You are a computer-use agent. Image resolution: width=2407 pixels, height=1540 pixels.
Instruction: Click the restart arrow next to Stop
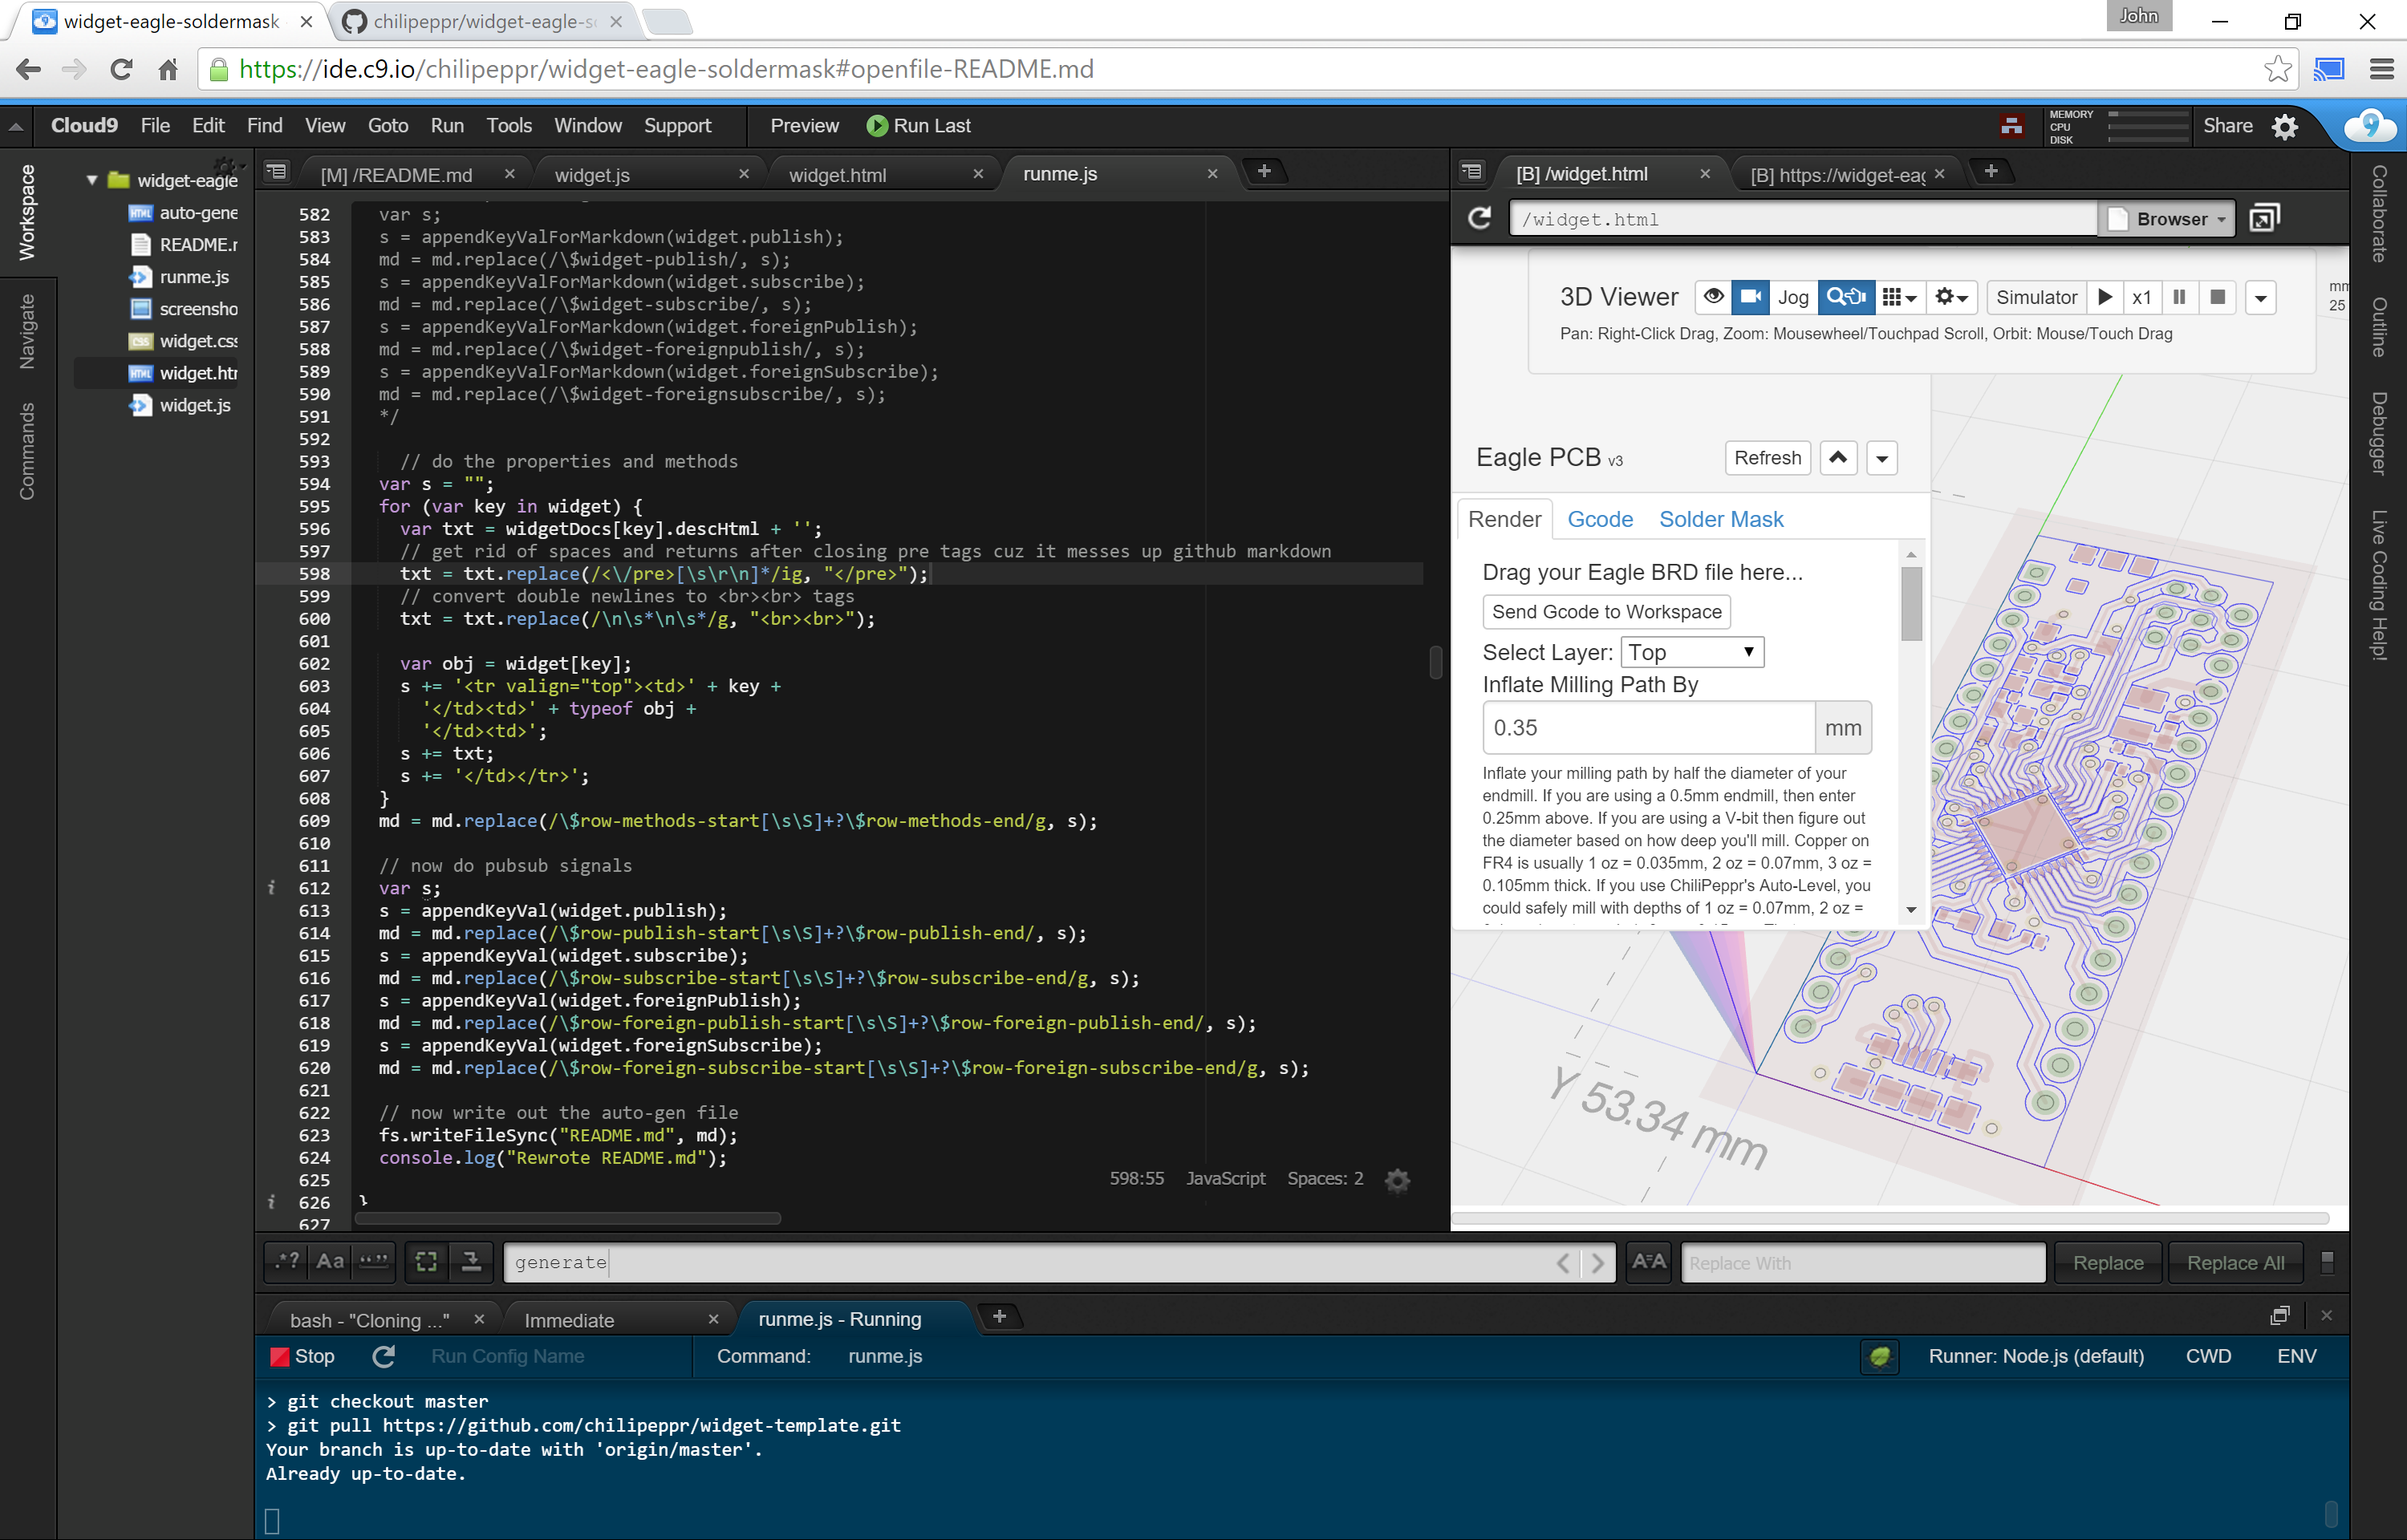[x=384, y=1357]
